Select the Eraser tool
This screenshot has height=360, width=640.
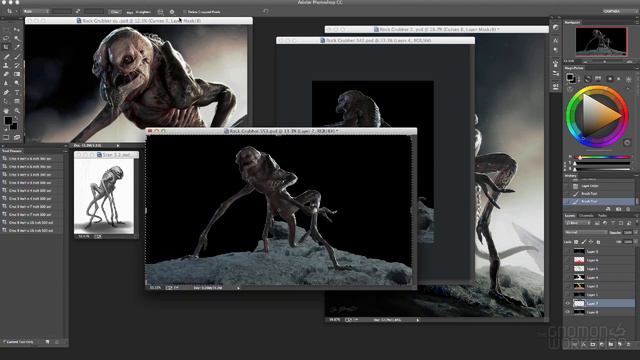pos(6,74)
